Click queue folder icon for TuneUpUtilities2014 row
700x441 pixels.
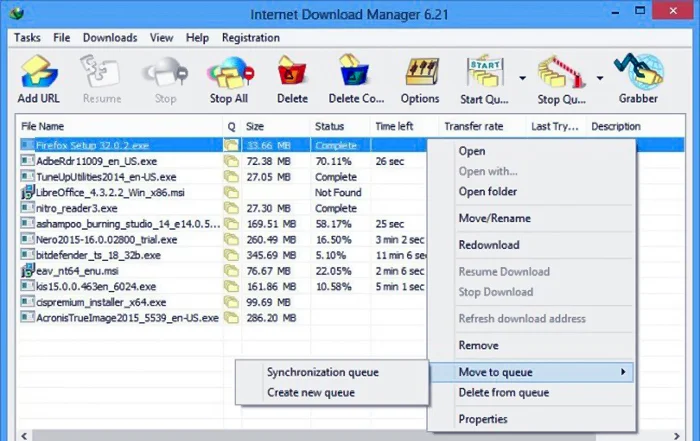point(231,177)
